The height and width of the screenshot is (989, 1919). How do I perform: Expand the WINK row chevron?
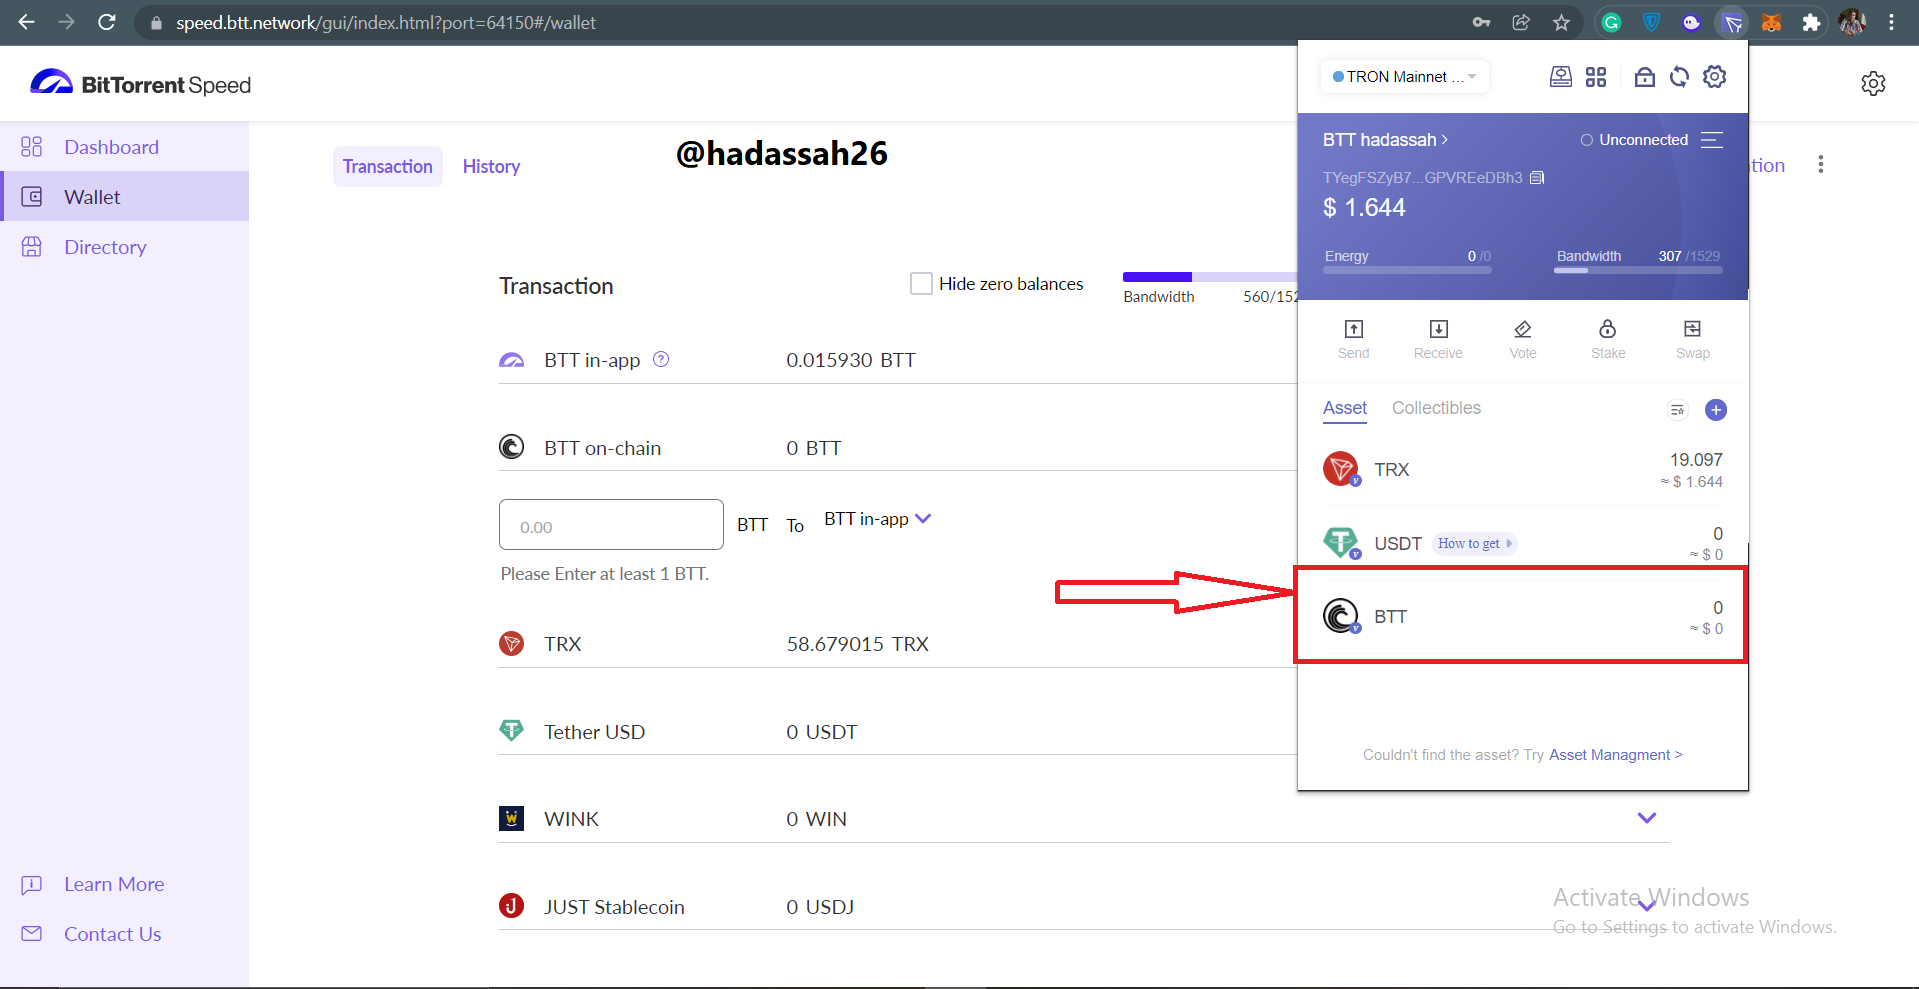pos(1646,818)
